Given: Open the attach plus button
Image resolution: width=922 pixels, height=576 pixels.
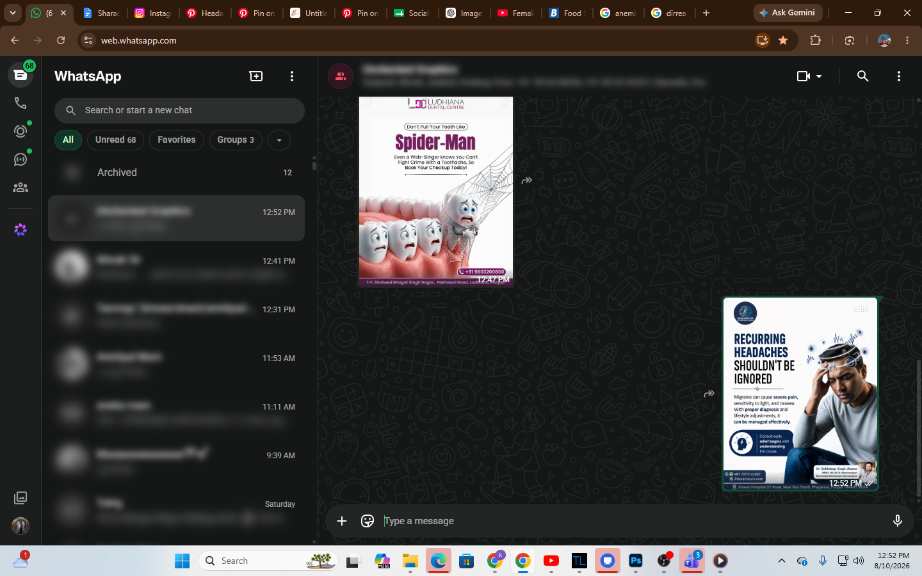Looking at the screenshot, I should 342,521.
